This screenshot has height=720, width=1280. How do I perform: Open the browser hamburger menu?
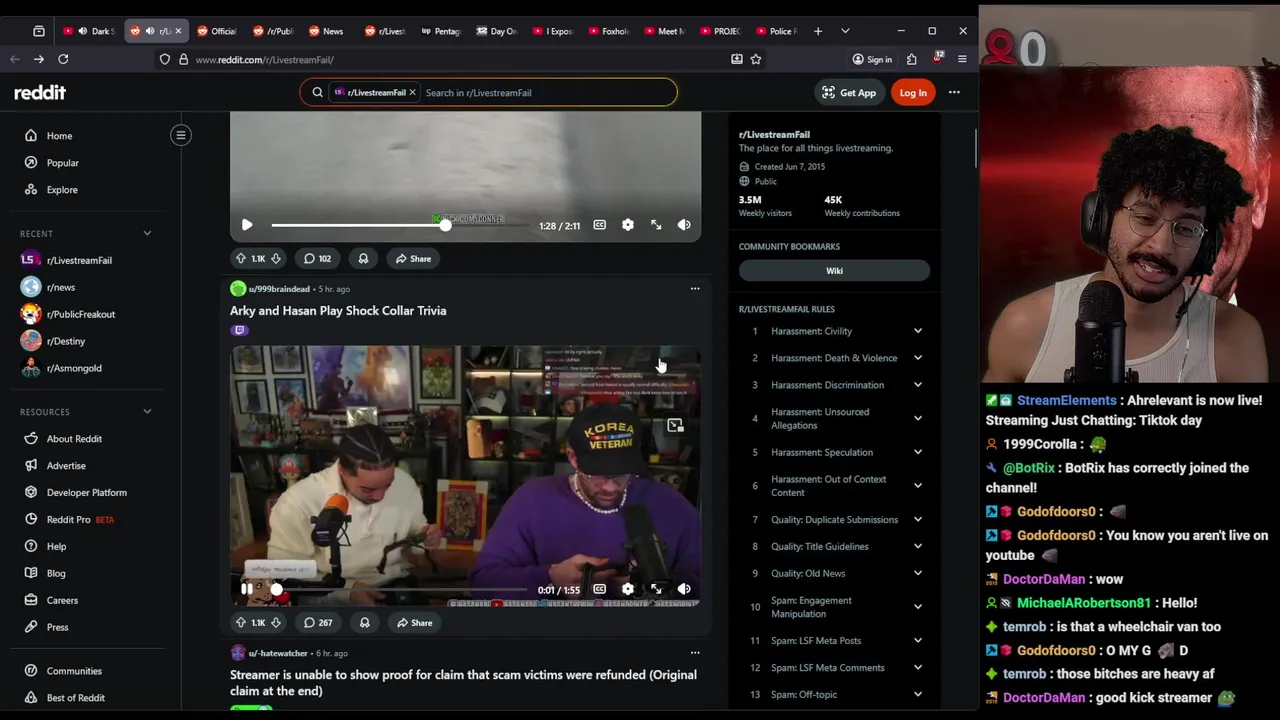pyautogui.click(x=962, y=59)
